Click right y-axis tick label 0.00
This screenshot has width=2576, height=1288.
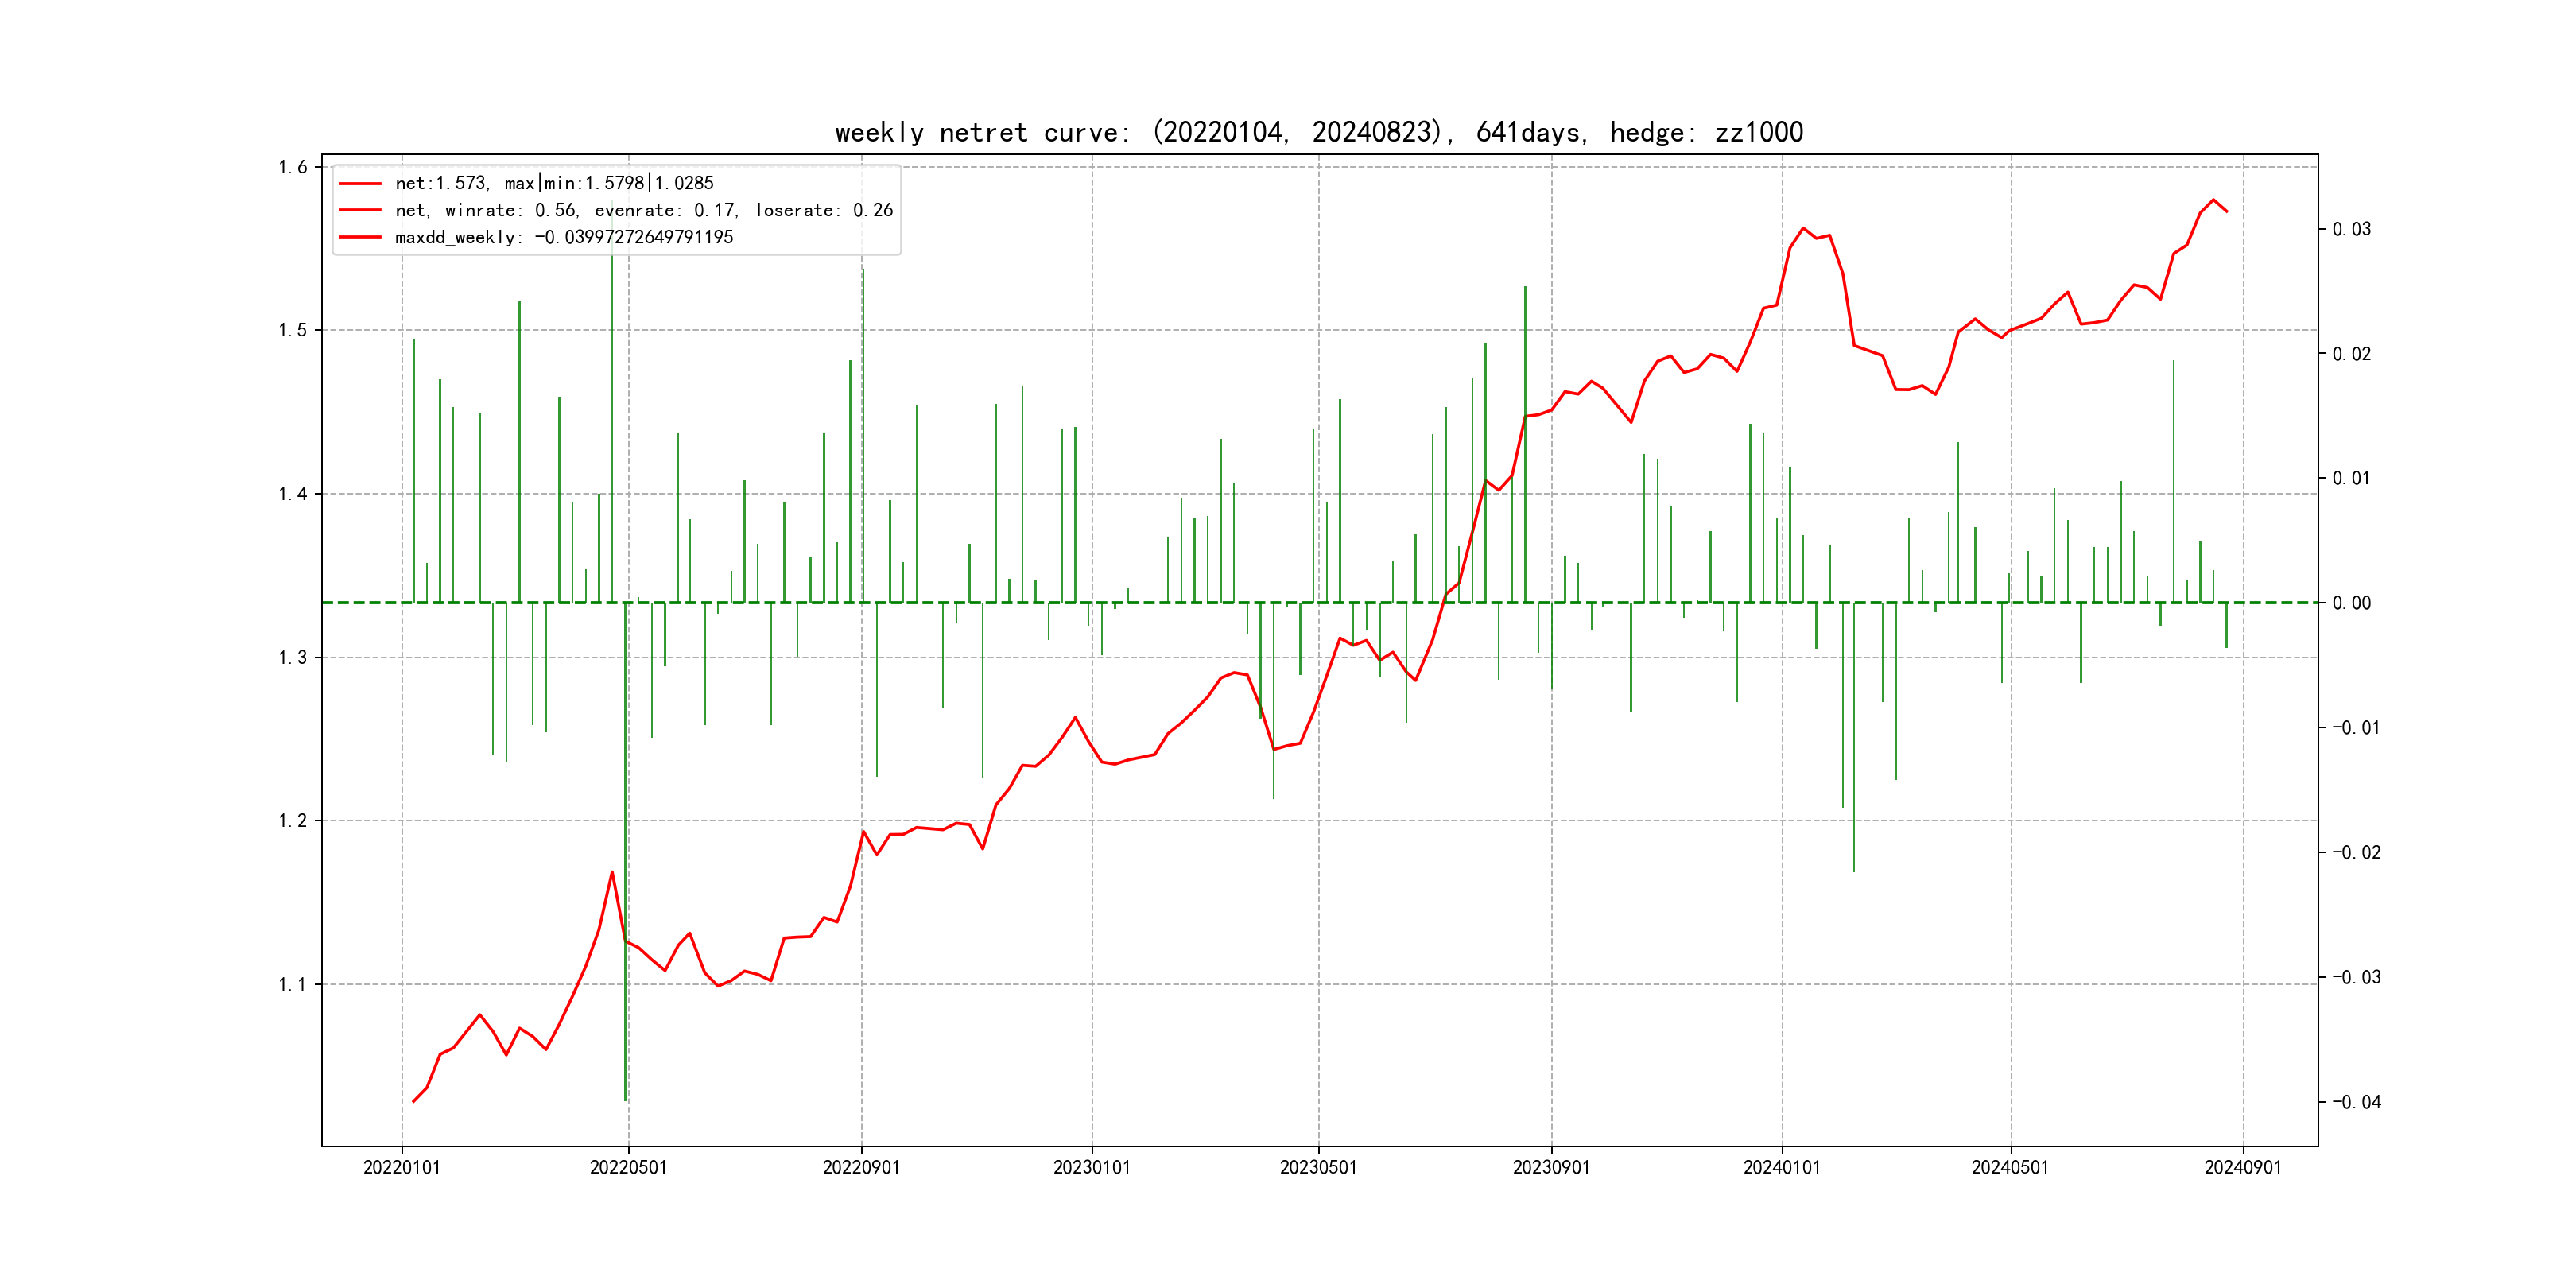2351,603
